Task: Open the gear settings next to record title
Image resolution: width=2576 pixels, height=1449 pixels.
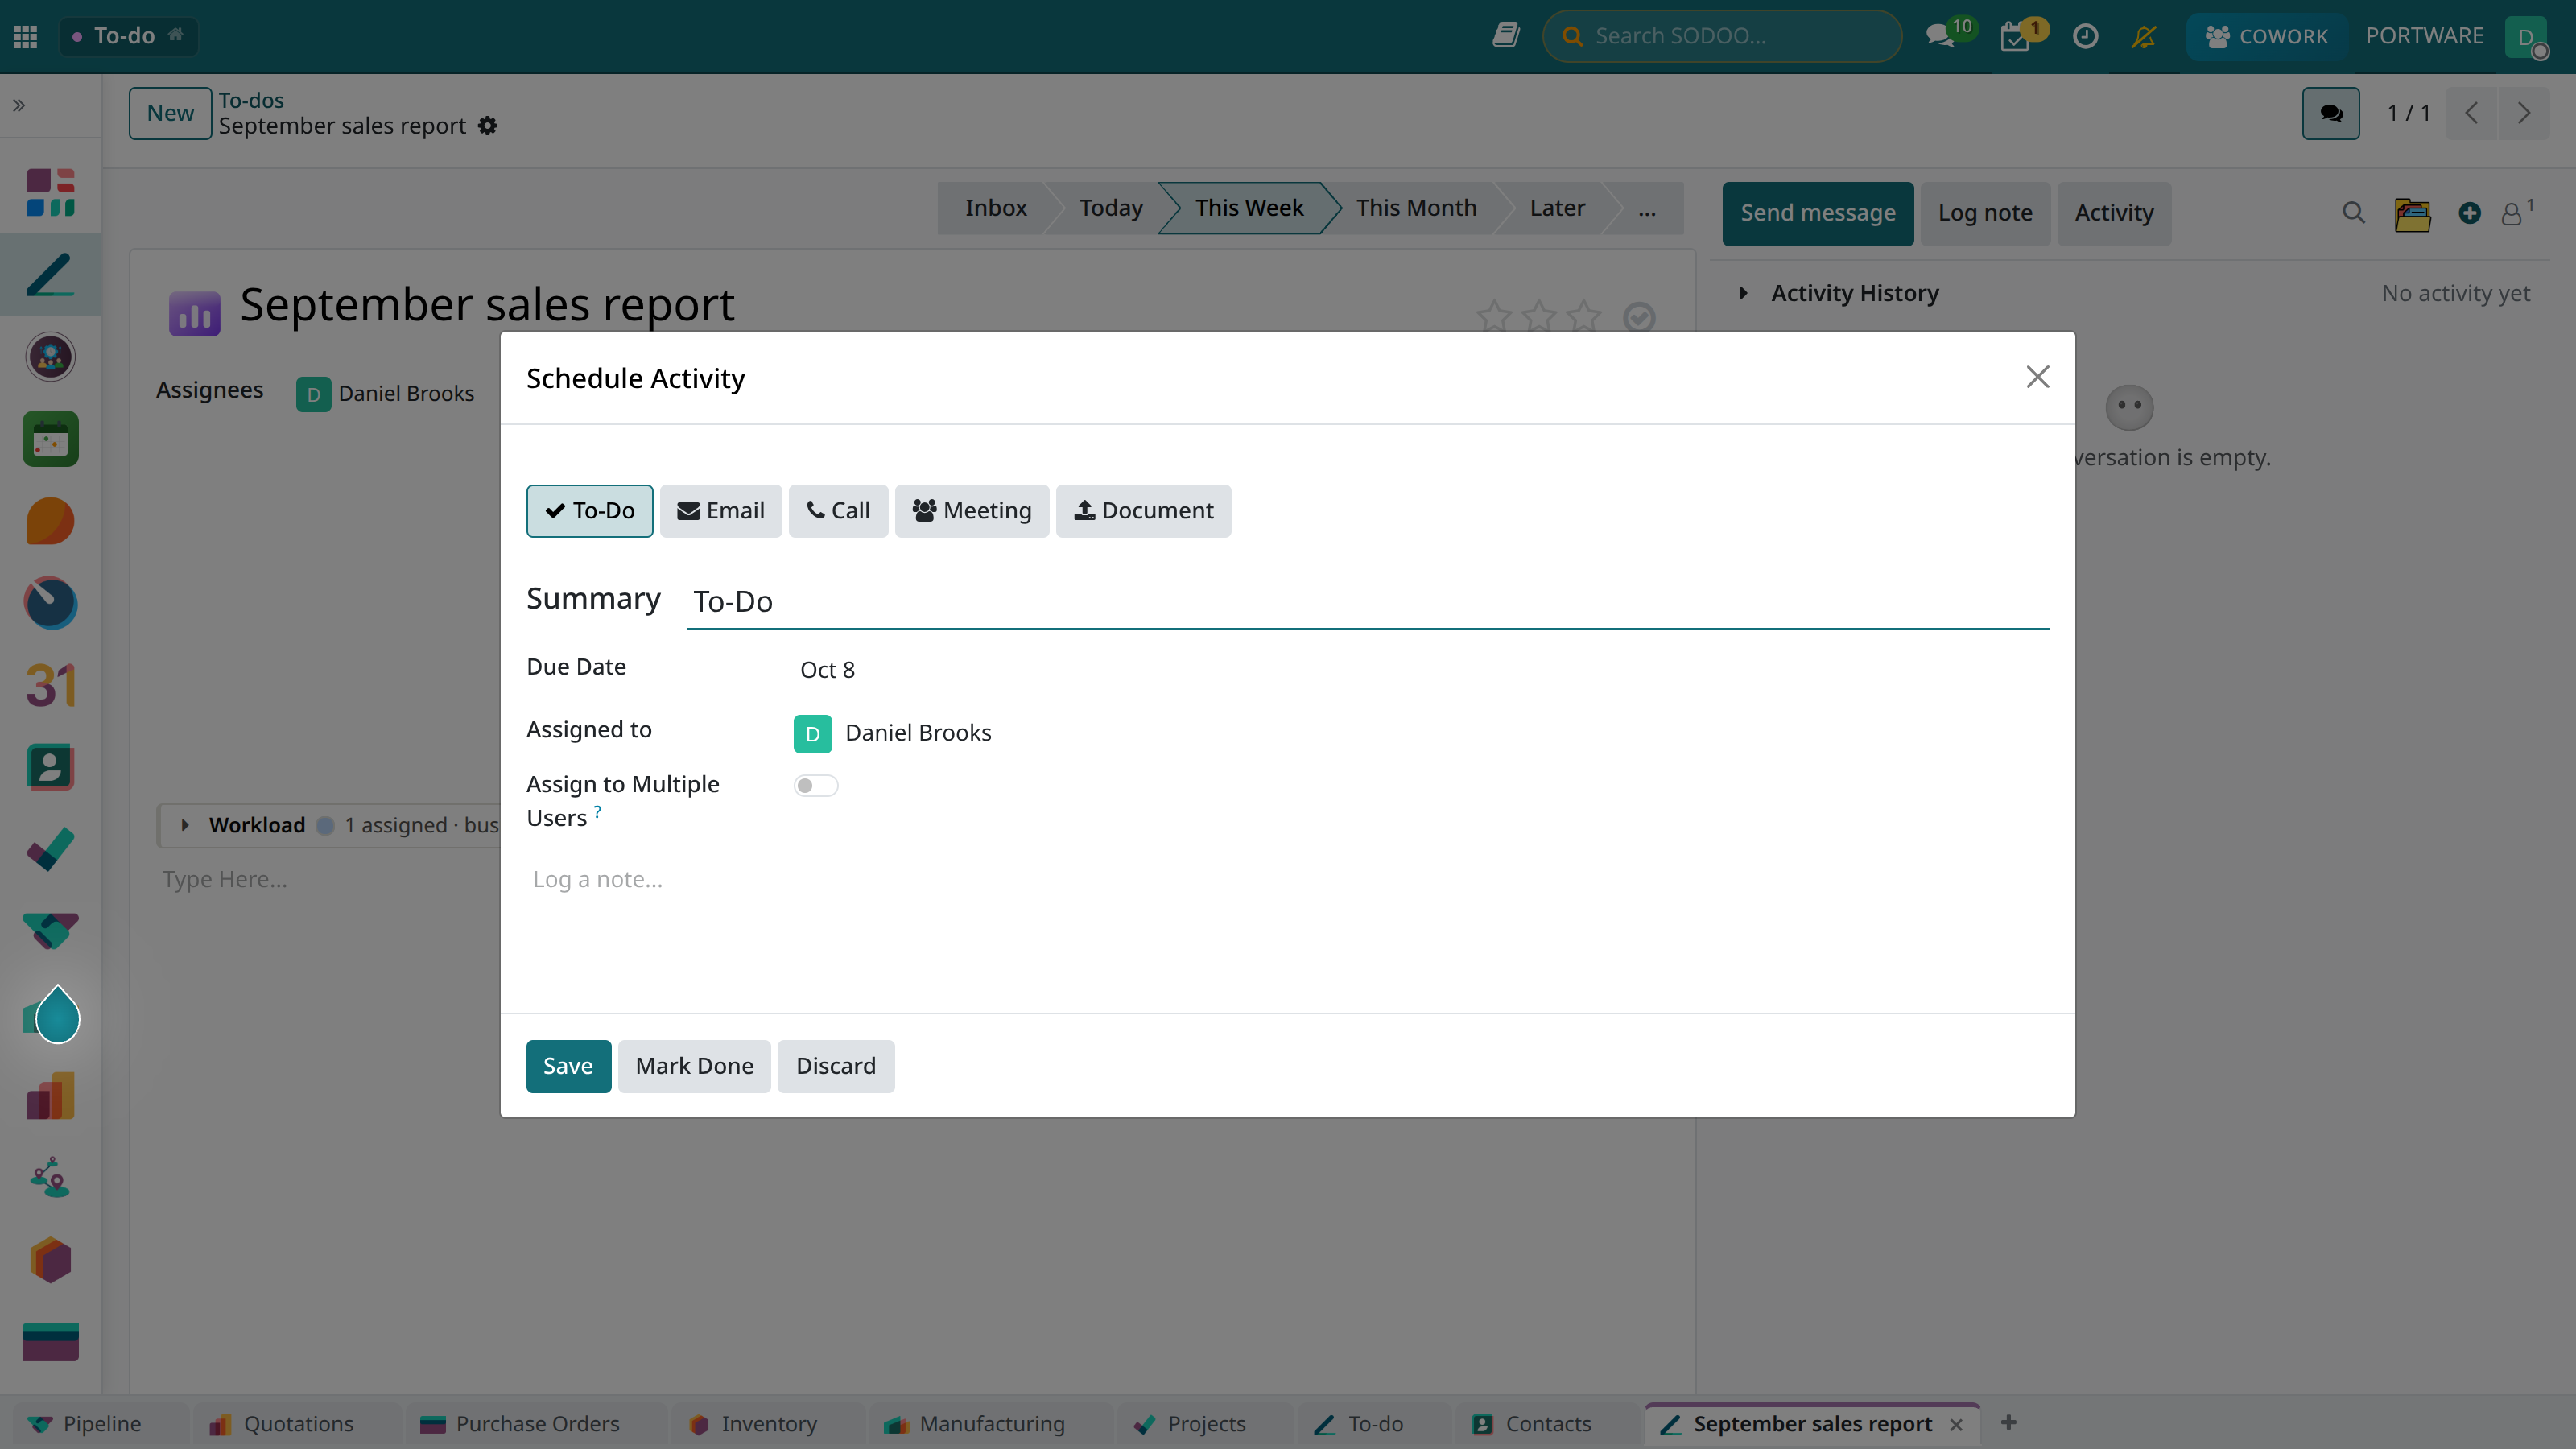Action: tap(487, 126)
